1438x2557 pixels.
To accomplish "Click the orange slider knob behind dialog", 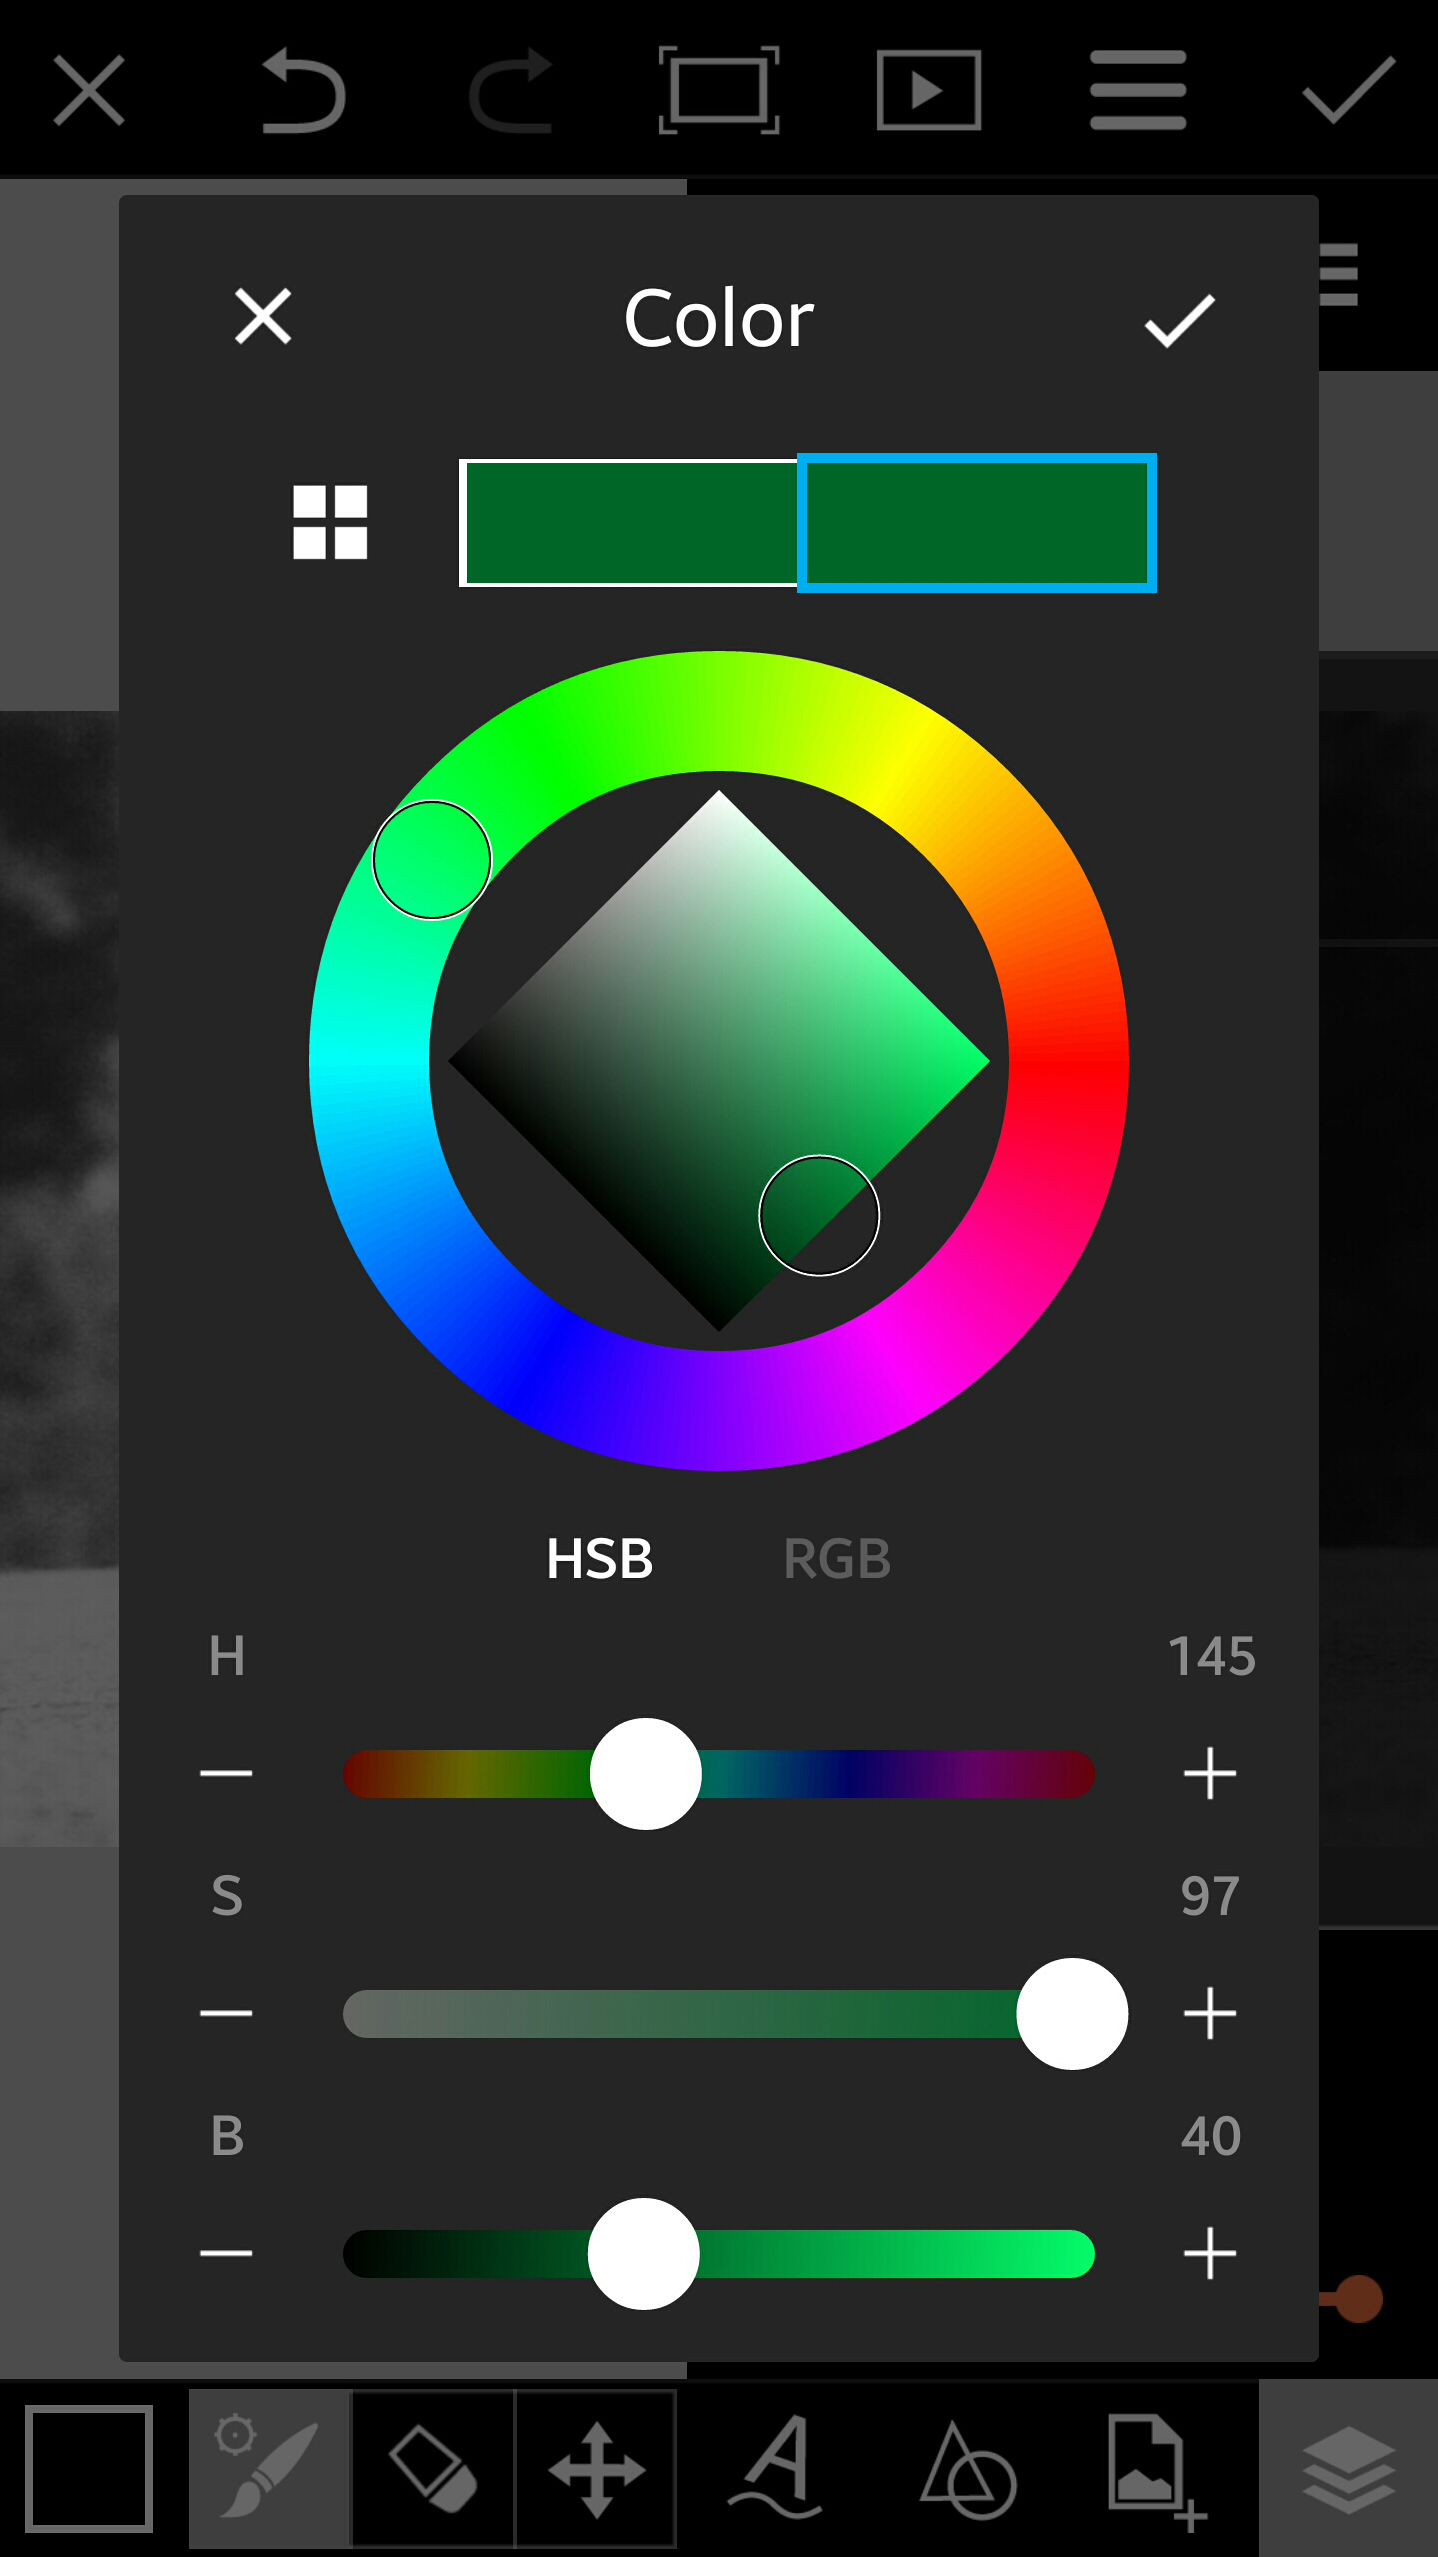I will pyautogui.click(x=1358, y=2298).
